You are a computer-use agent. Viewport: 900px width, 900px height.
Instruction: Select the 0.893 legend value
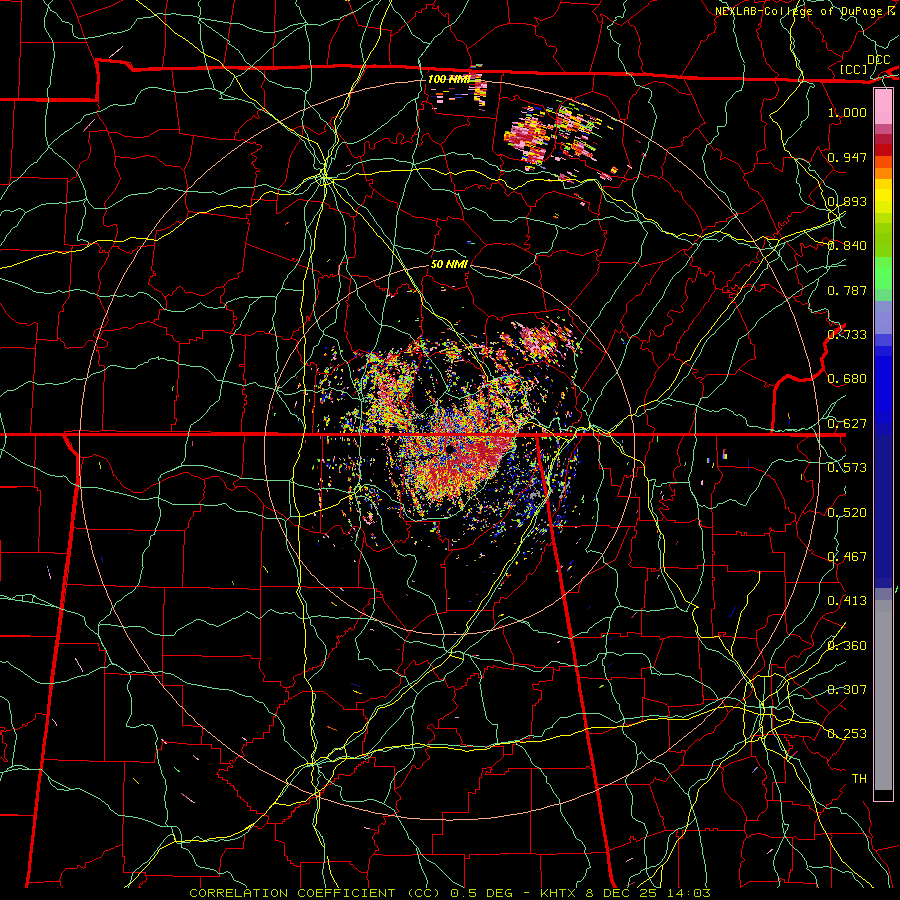tap(847, 201)
